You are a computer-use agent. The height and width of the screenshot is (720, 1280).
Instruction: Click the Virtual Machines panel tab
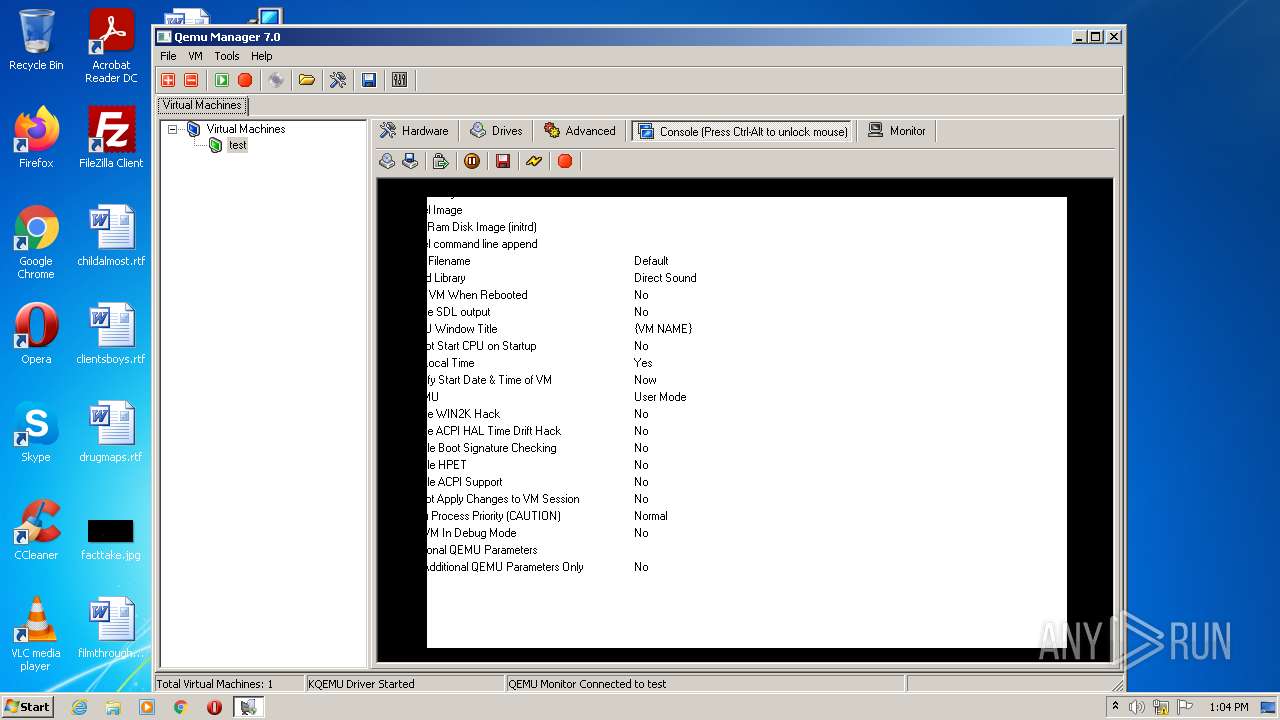[x=202, y=105]
